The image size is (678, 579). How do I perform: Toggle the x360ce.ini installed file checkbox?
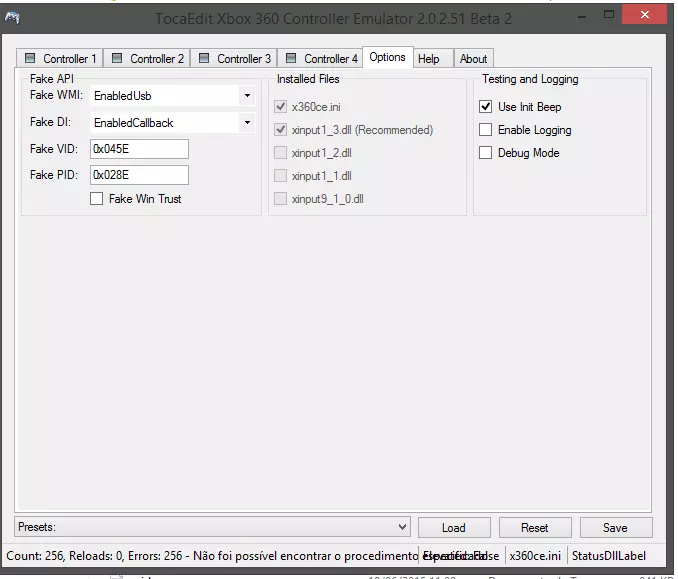[281, 106]
